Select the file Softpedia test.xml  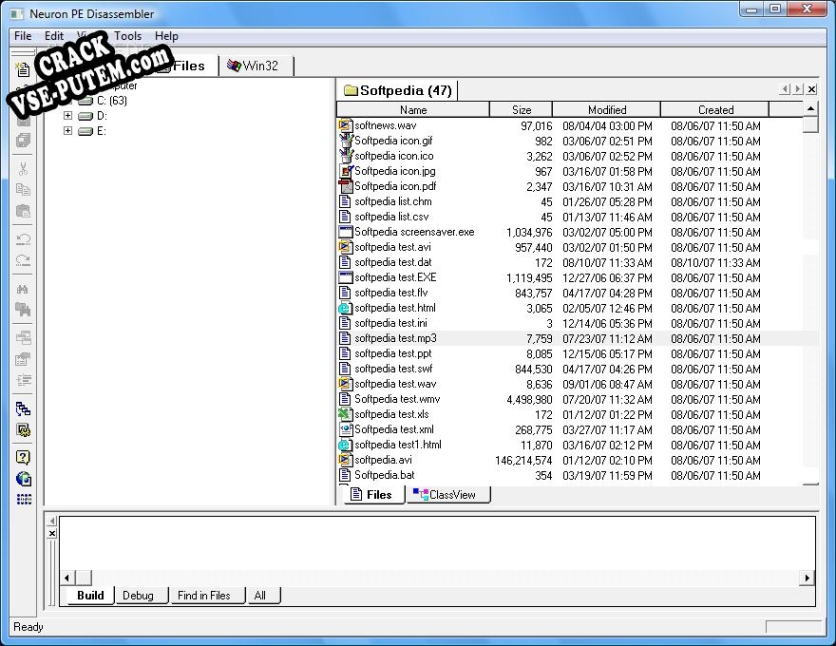click(x=394, y=430)
